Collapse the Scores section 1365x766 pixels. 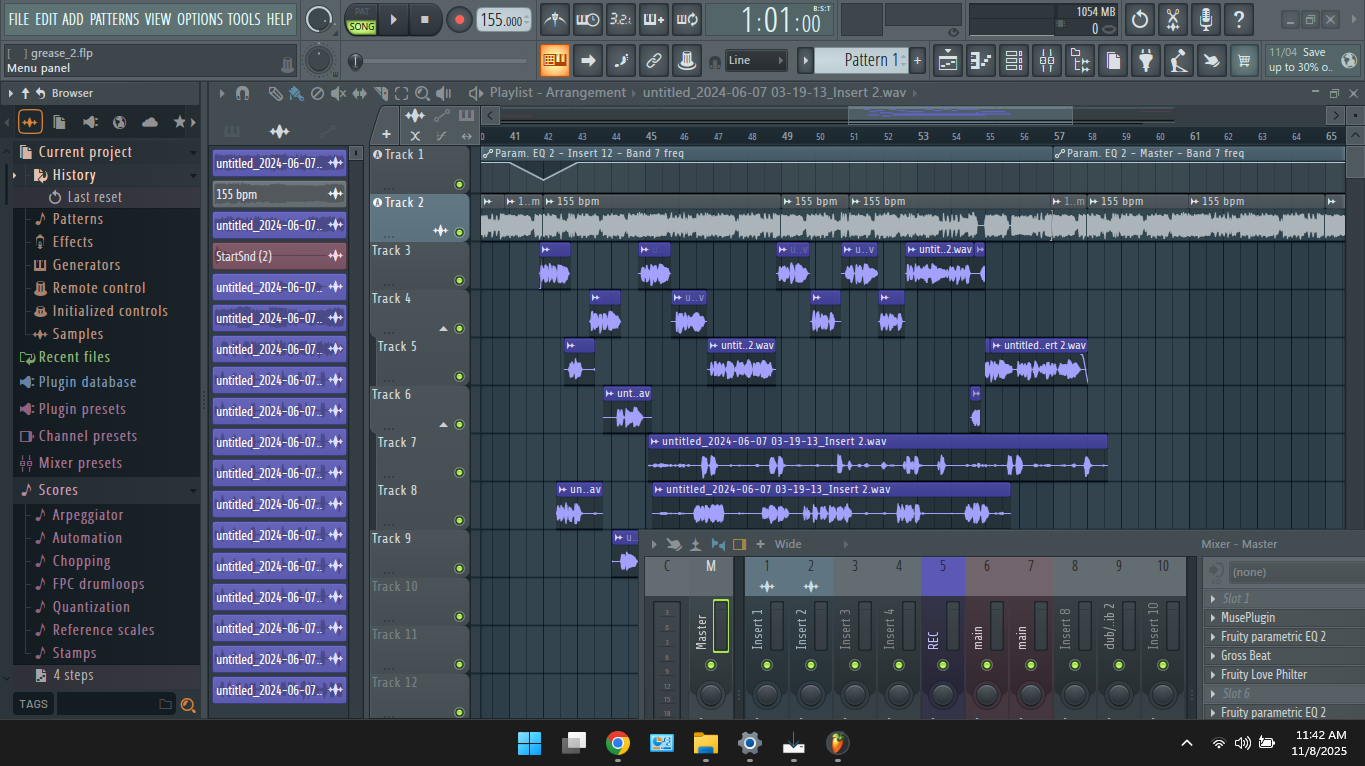[192, 490]
